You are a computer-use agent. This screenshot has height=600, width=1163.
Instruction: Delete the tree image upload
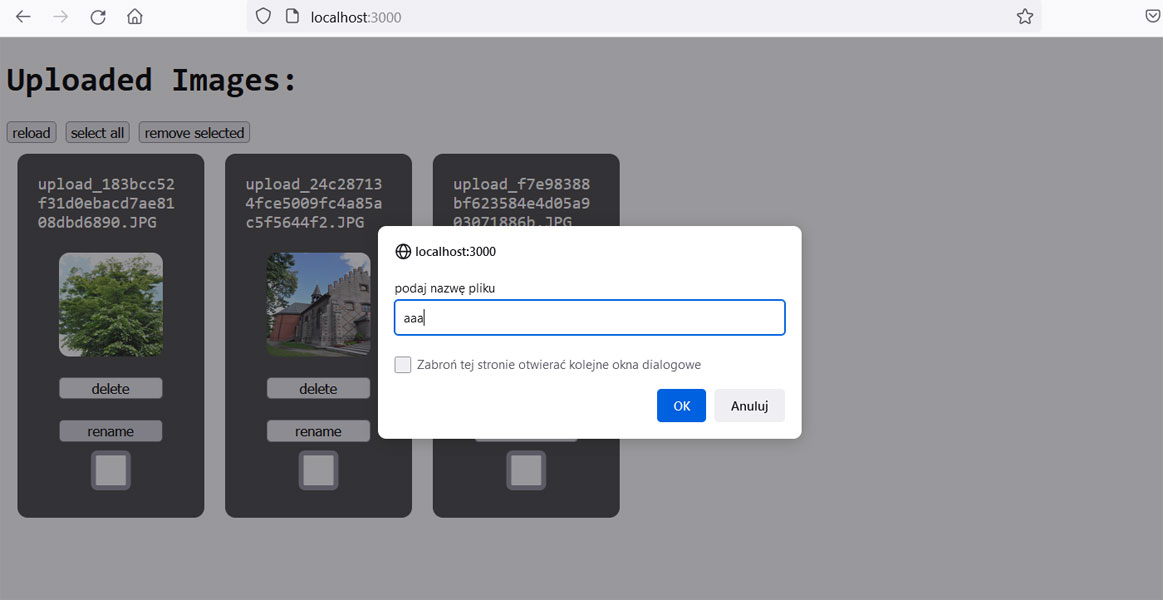pyautogui.click(x=111, y=389)
